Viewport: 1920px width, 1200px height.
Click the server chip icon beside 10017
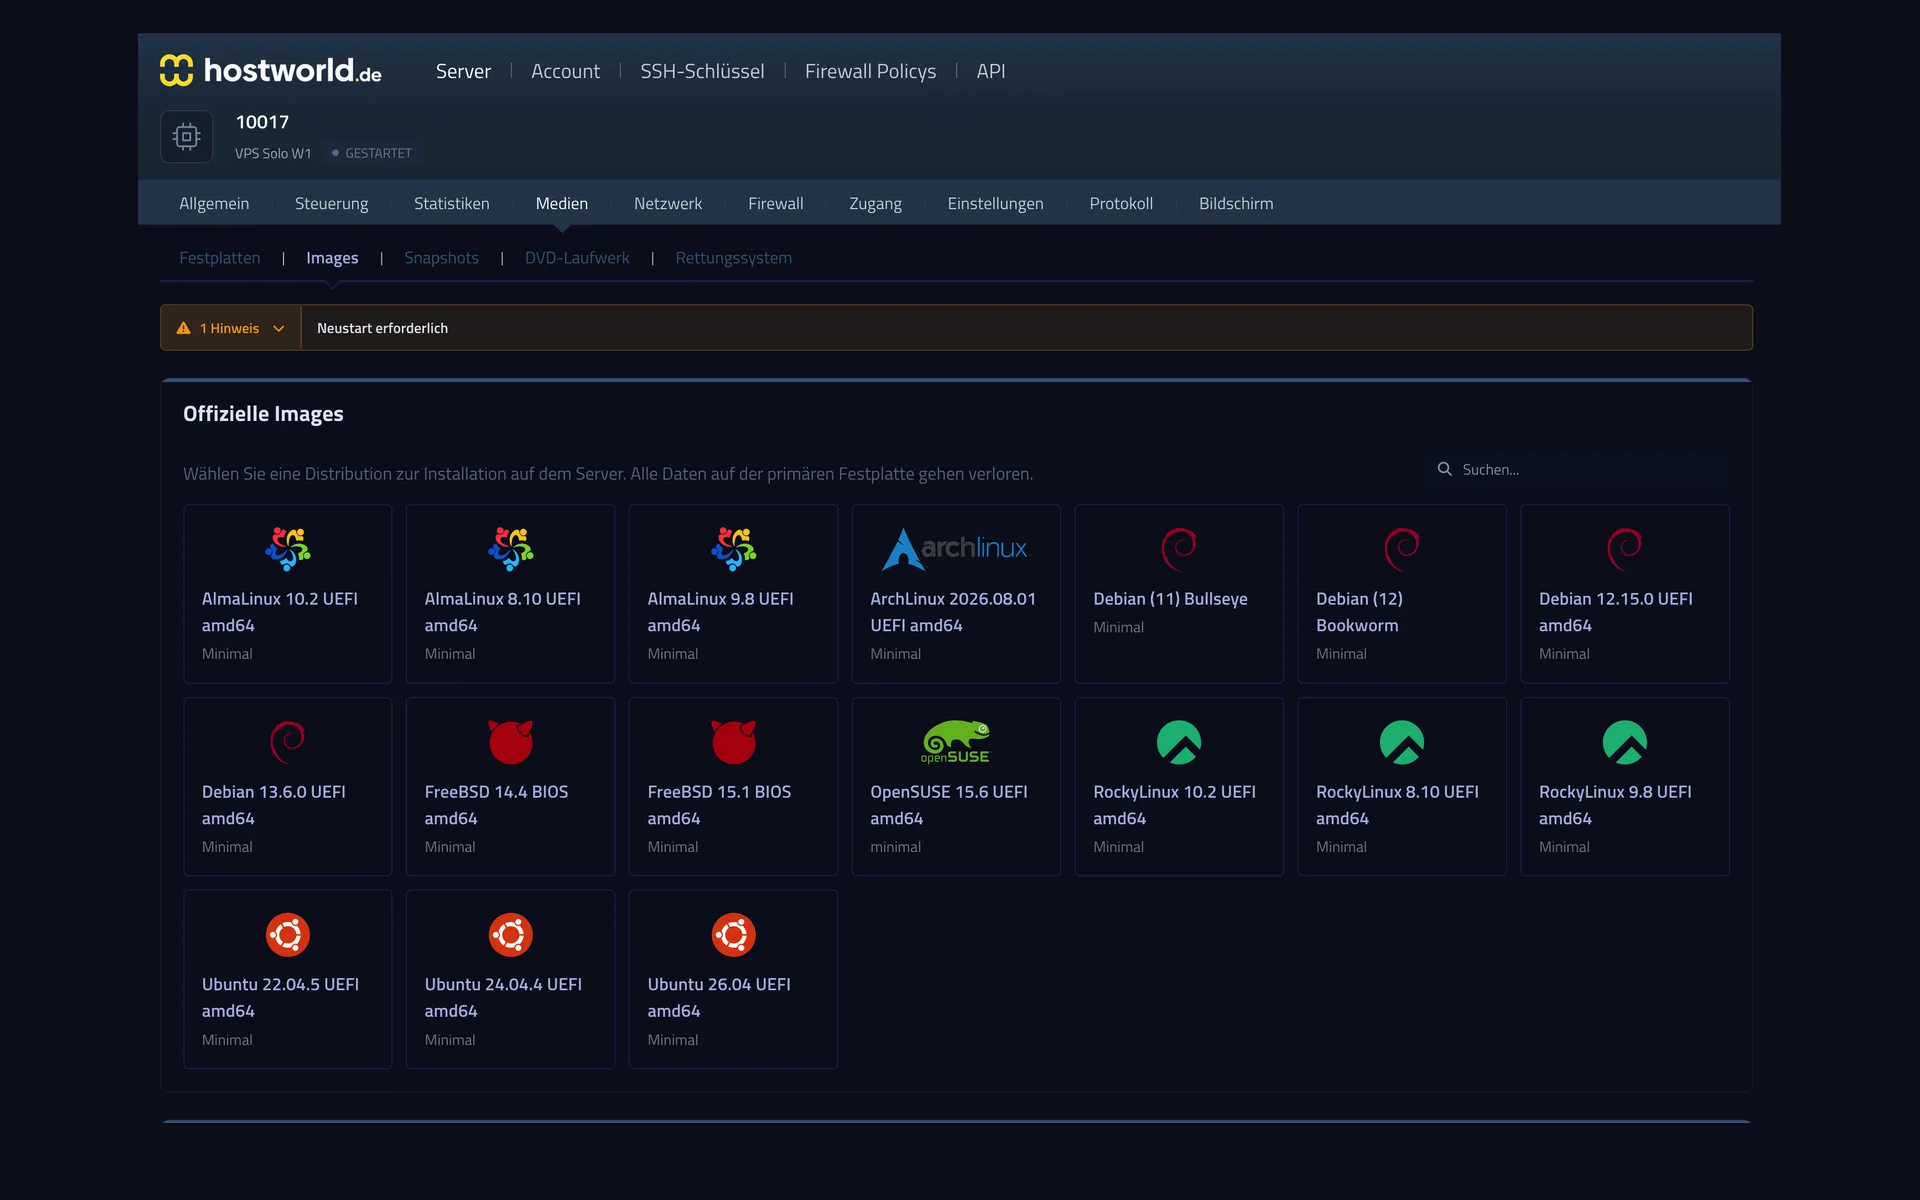[x=186, y=137]
